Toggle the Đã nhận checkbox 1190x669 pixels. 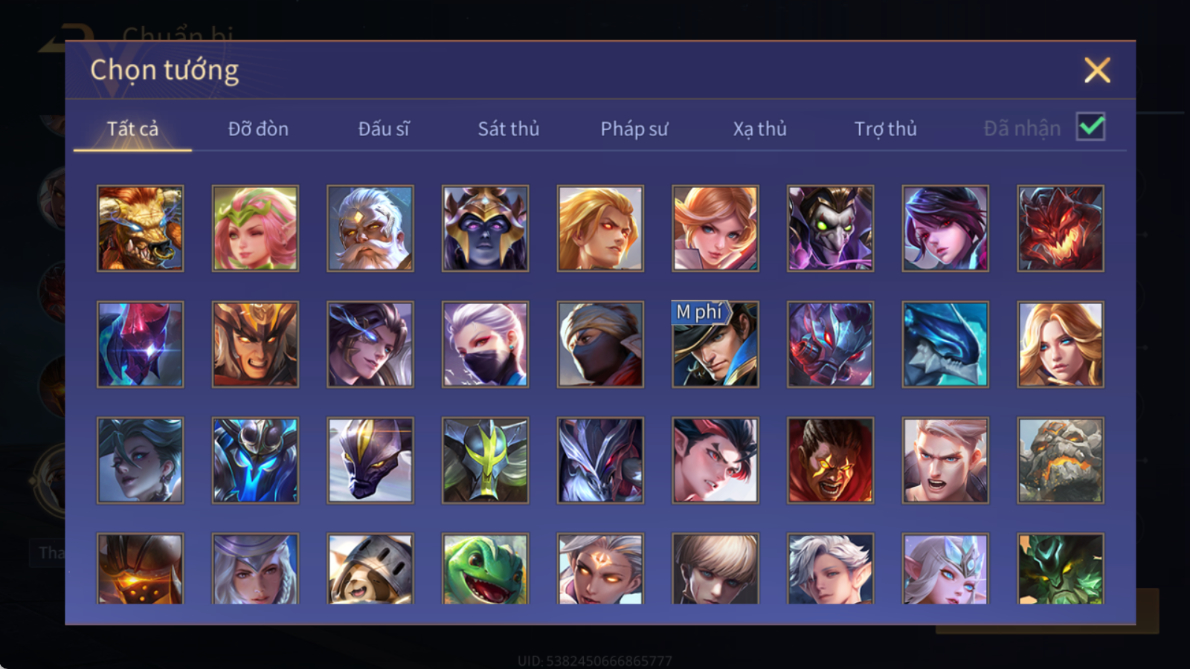1091,127
